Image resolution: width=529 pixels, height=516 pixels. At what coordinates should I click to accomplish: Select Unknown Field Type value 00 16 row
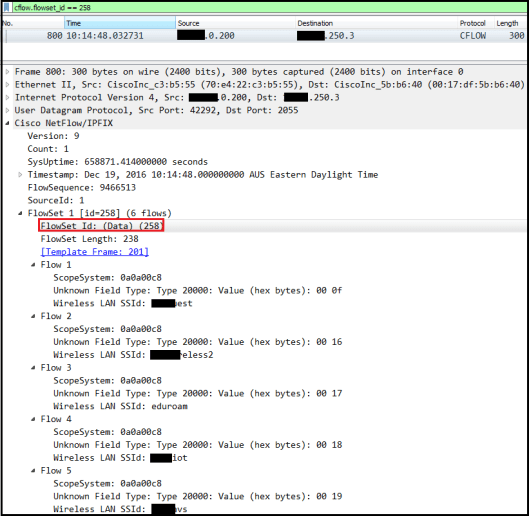198,342
